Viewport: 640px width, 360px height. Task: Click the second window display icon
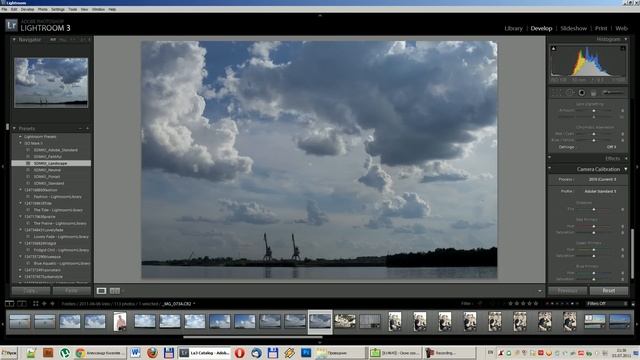pos(22,303)
